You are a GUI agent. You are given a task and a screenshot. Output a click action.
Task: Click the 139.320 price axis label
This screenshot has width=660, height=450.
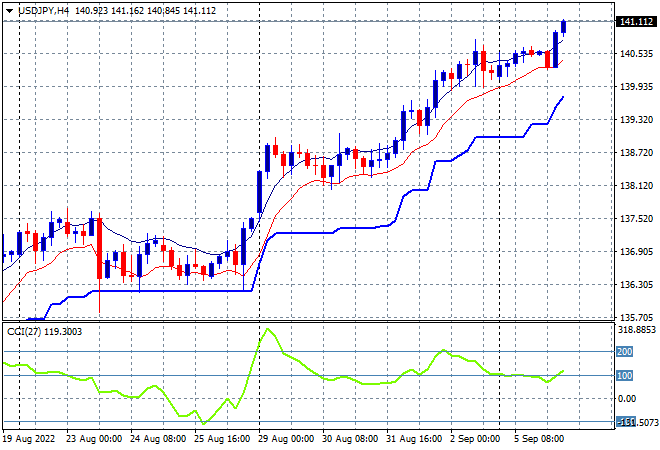pyautogui.click(x=636, y=120)
